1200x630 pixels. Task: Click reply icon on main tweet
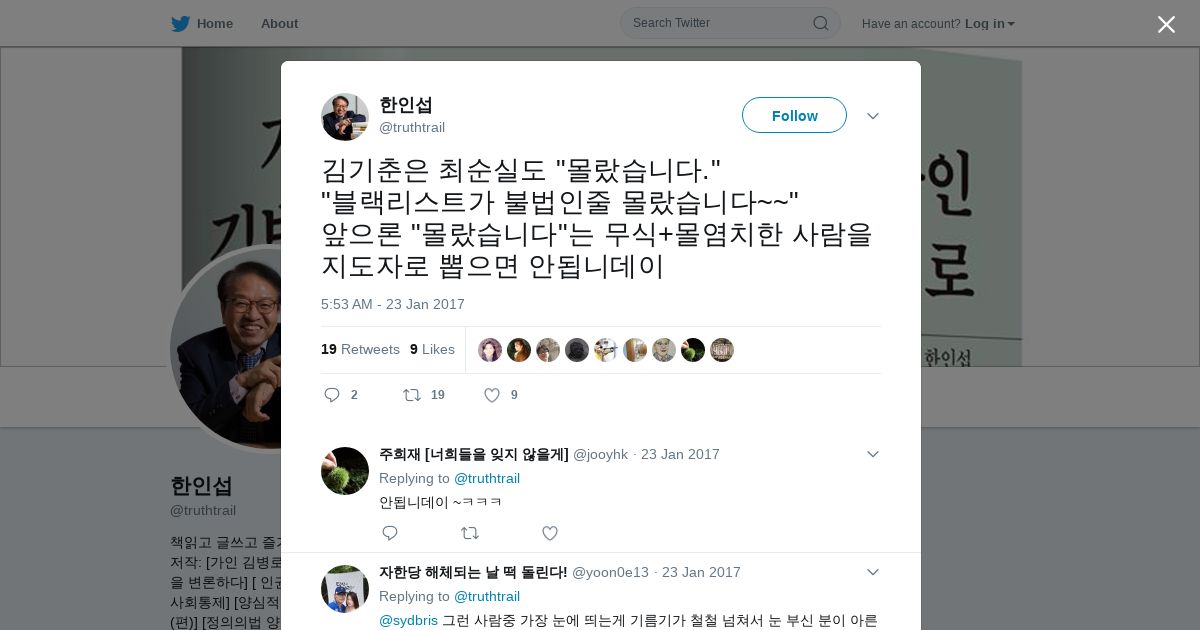pyautogui.click(x=332, y=395)
